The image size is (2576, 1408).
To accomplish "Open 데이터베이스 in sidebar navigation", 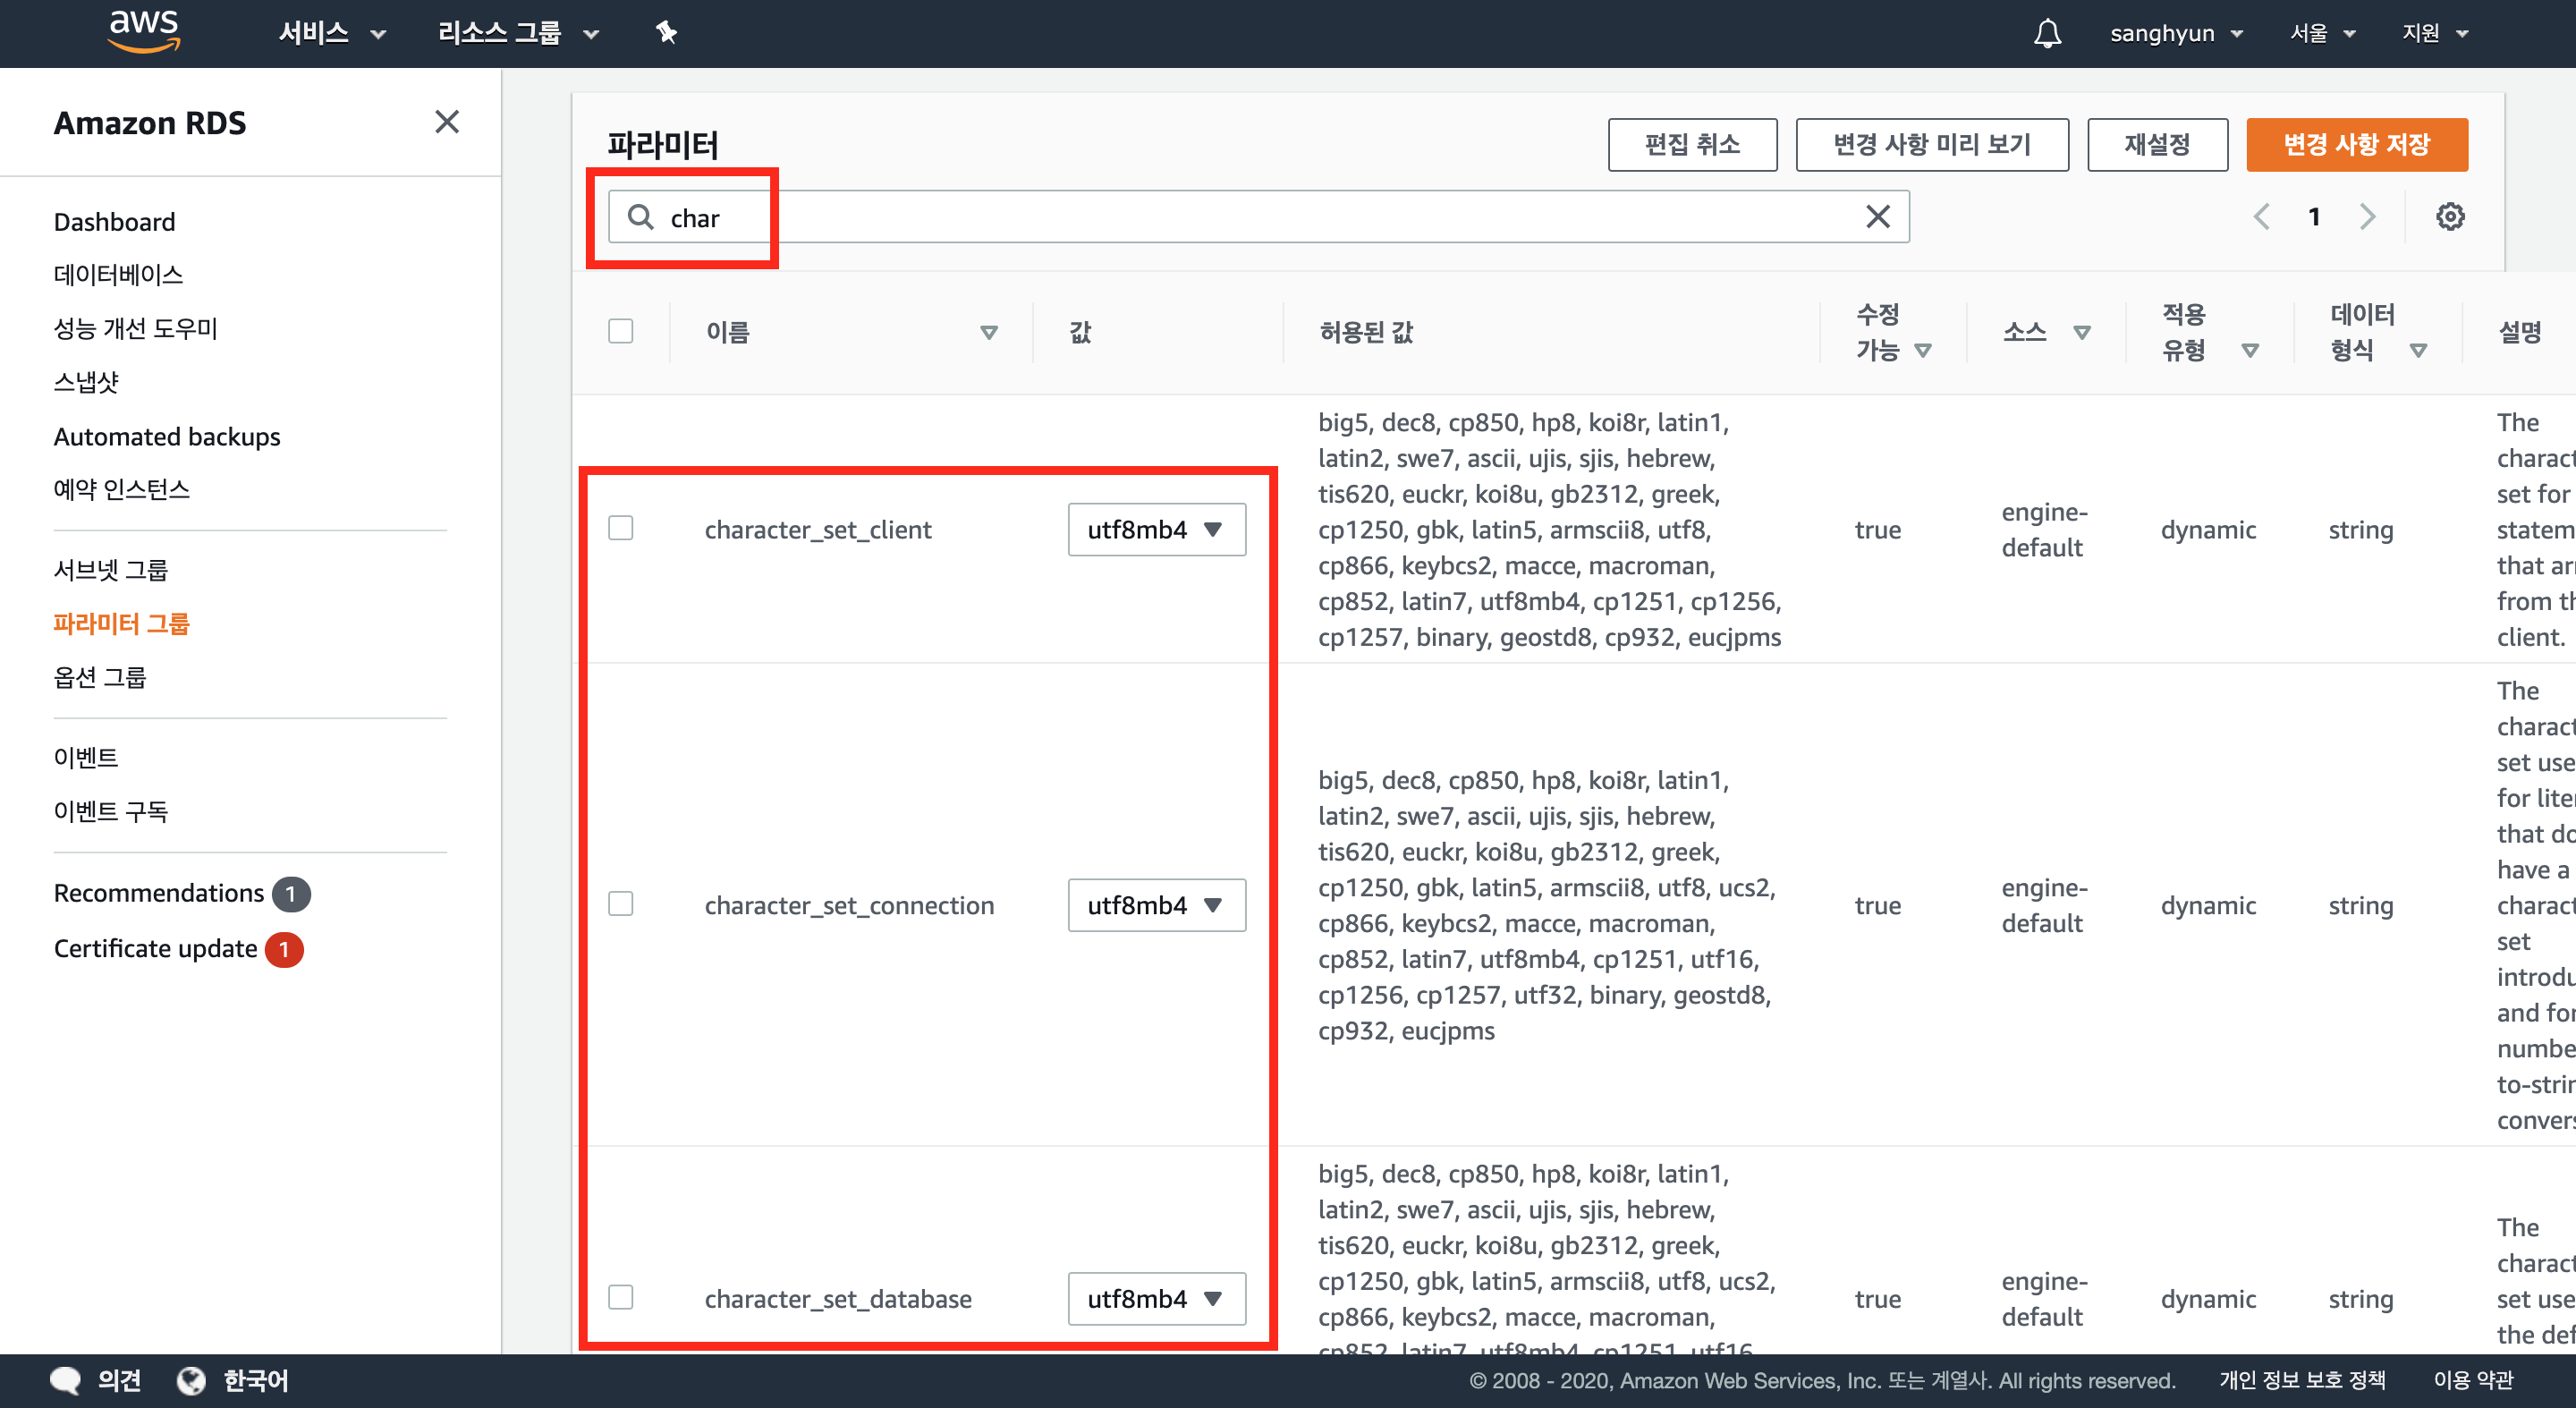I will [118, 274].
